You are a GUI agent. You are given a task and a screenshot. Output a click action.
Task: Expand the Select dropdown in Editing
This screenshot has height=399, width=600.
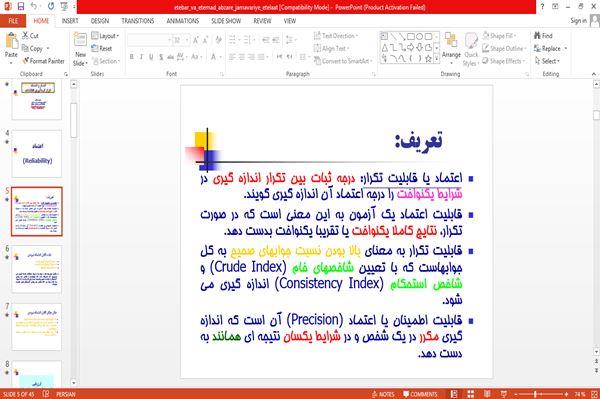pyautogui.click(x=547, y=61)
